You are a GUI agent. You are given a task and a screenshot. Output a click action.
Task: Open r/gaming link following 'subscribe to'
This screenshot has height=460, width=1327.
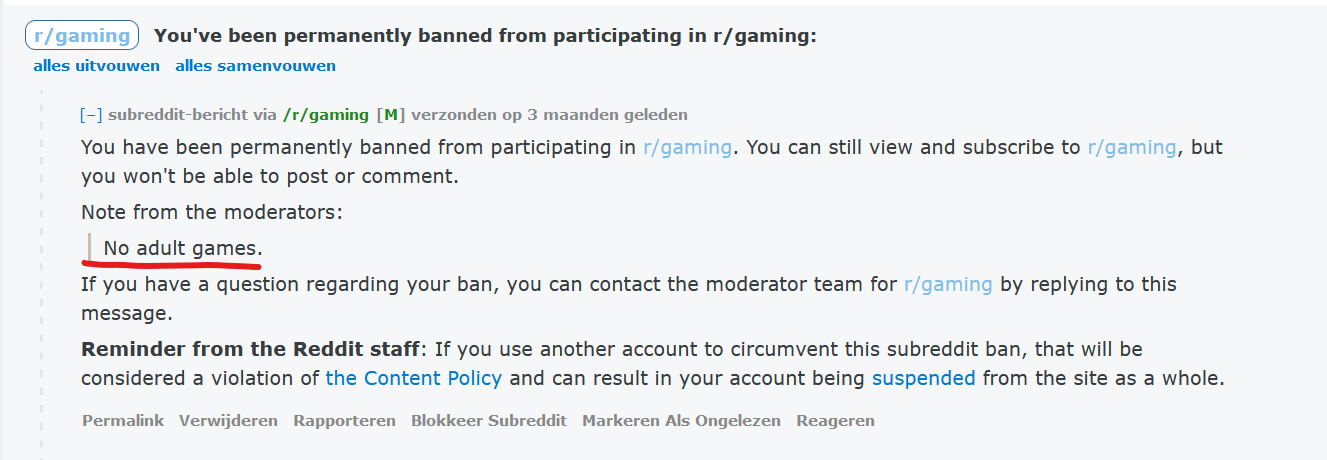tap(1132, 148)
